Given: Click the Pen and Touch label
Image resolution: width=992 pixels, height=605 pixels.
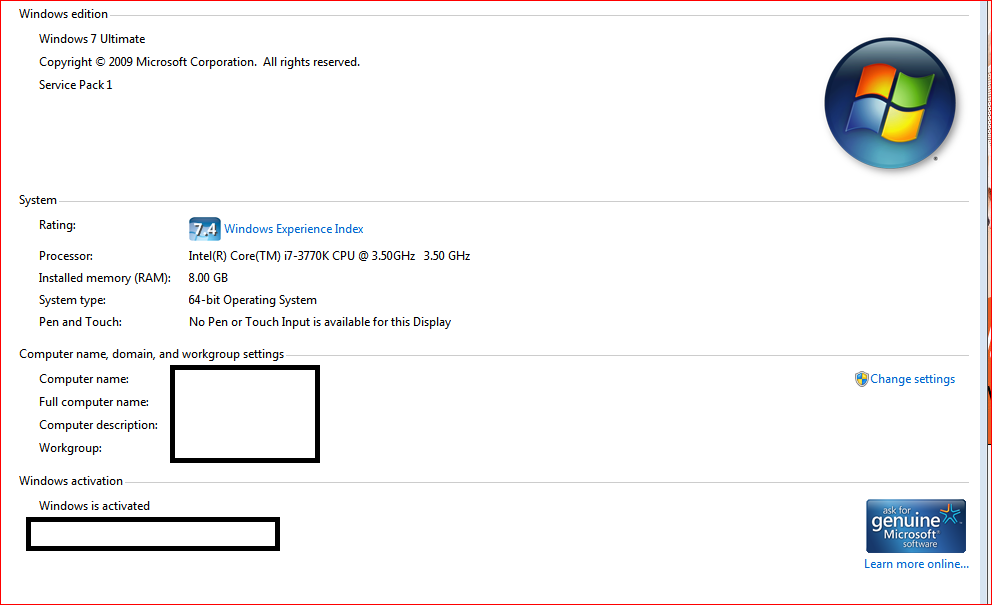Looking at the screenshot, I should tap(80, 322).
